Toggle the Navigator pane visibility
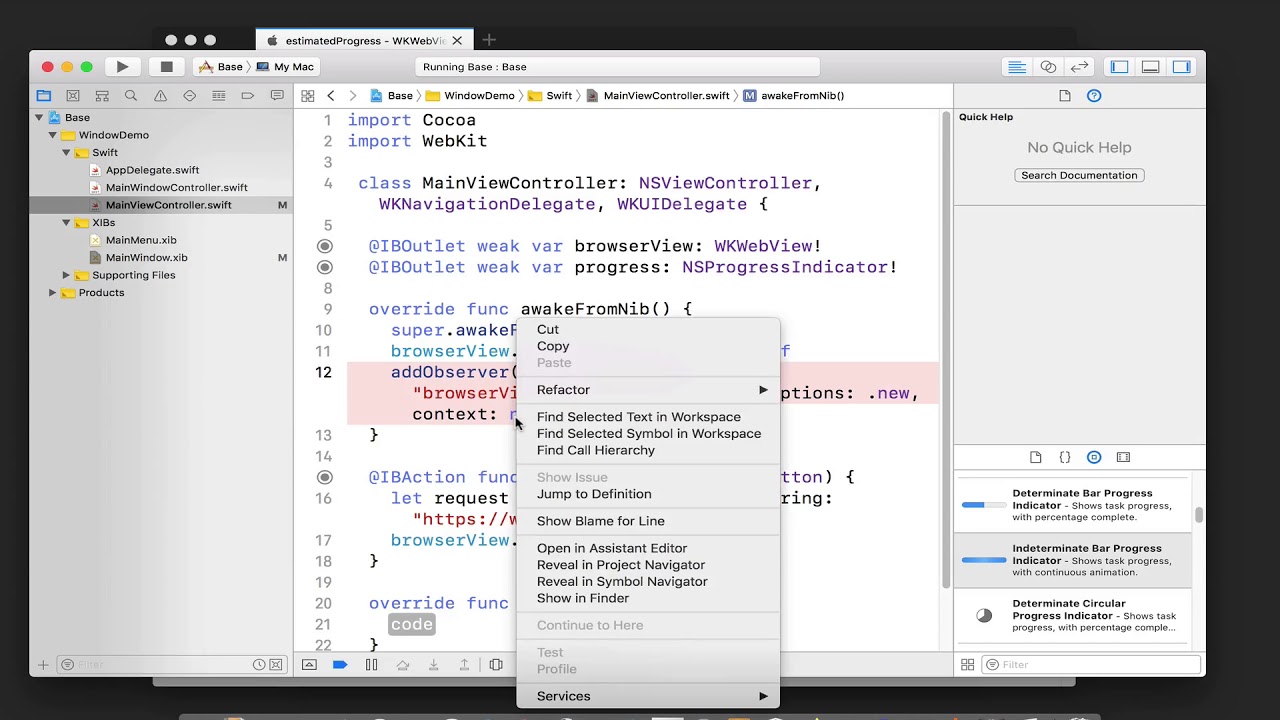Viewport: 1280px width, 720px height. point(1120,67)
